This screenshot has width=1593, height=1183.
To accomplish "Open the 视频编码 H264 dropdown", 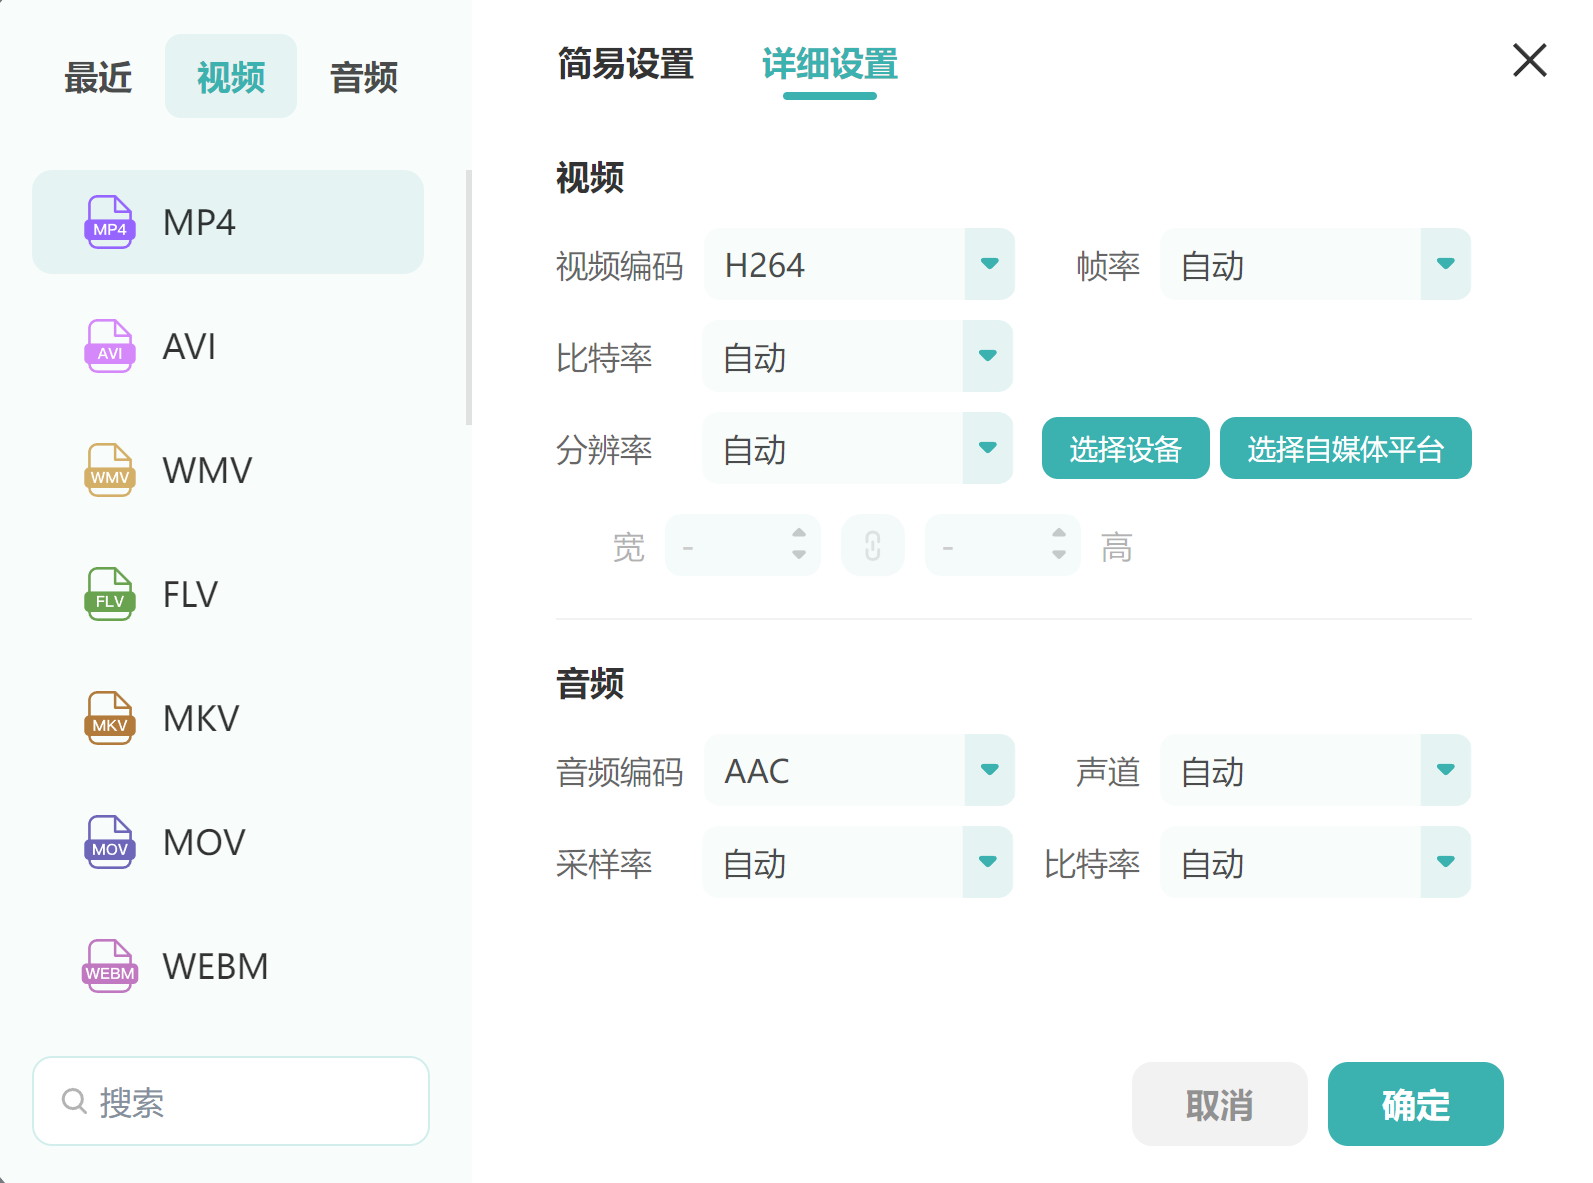I will pos(860,264).
